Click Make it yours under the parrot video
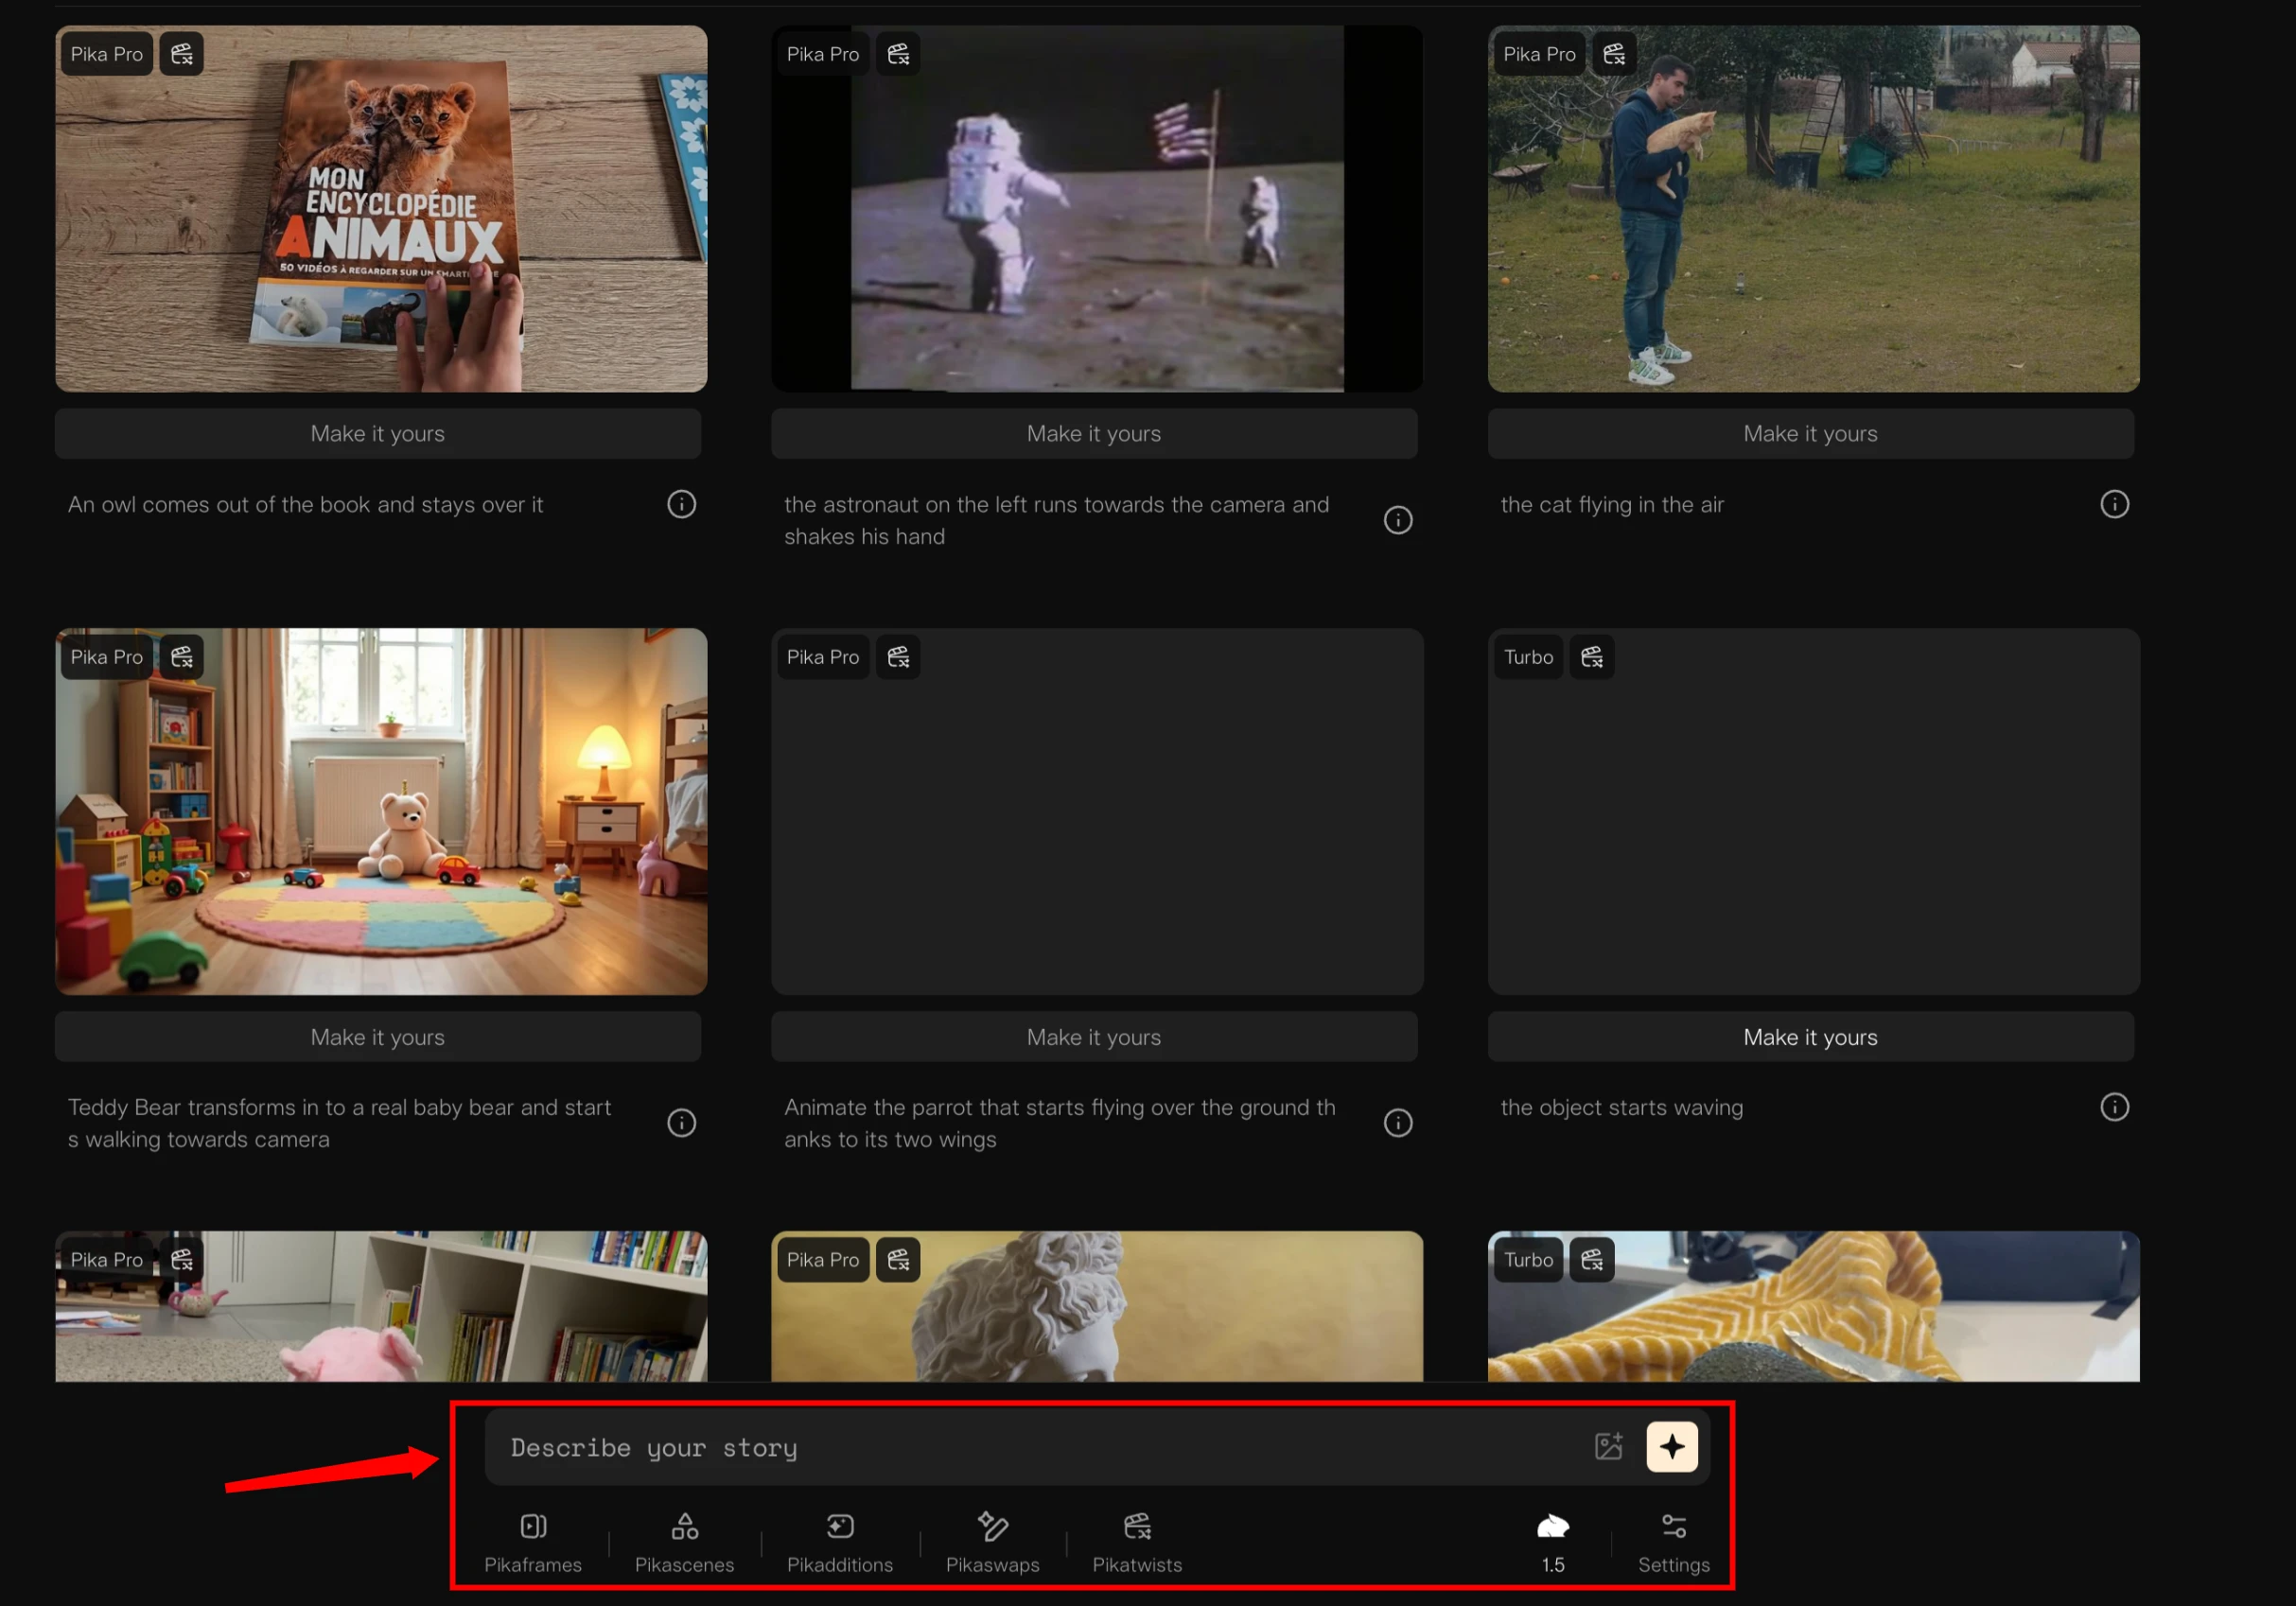 tap(1094, 1037)
